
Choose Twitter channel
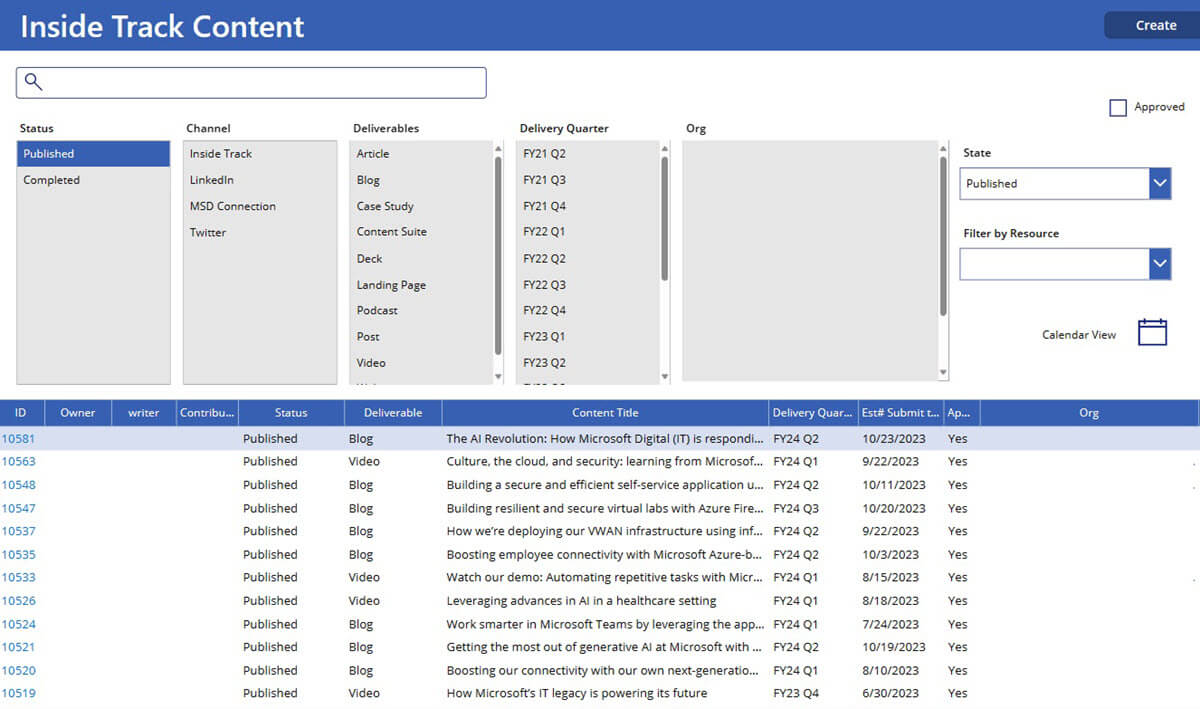click(260, 232)
